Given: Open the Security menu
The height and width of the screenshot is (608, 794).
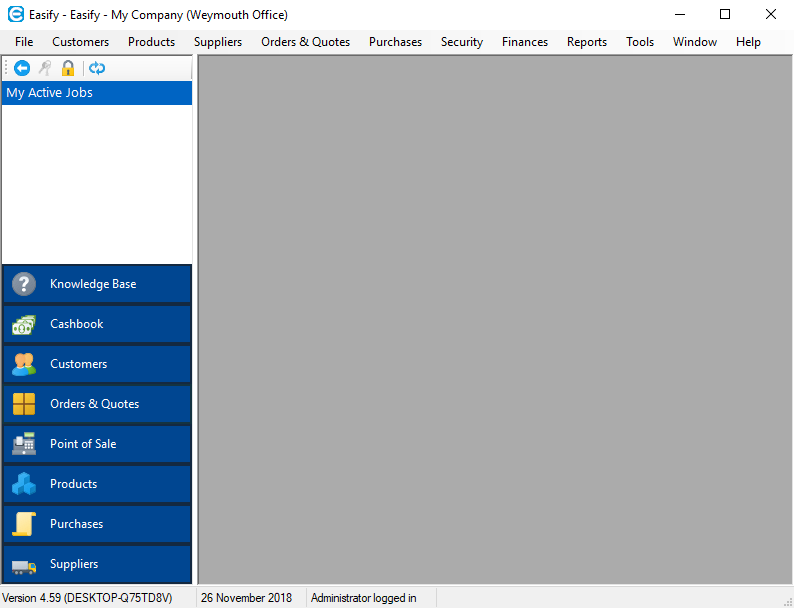Looking at the screenshot, I should click(x=462, y=42).
